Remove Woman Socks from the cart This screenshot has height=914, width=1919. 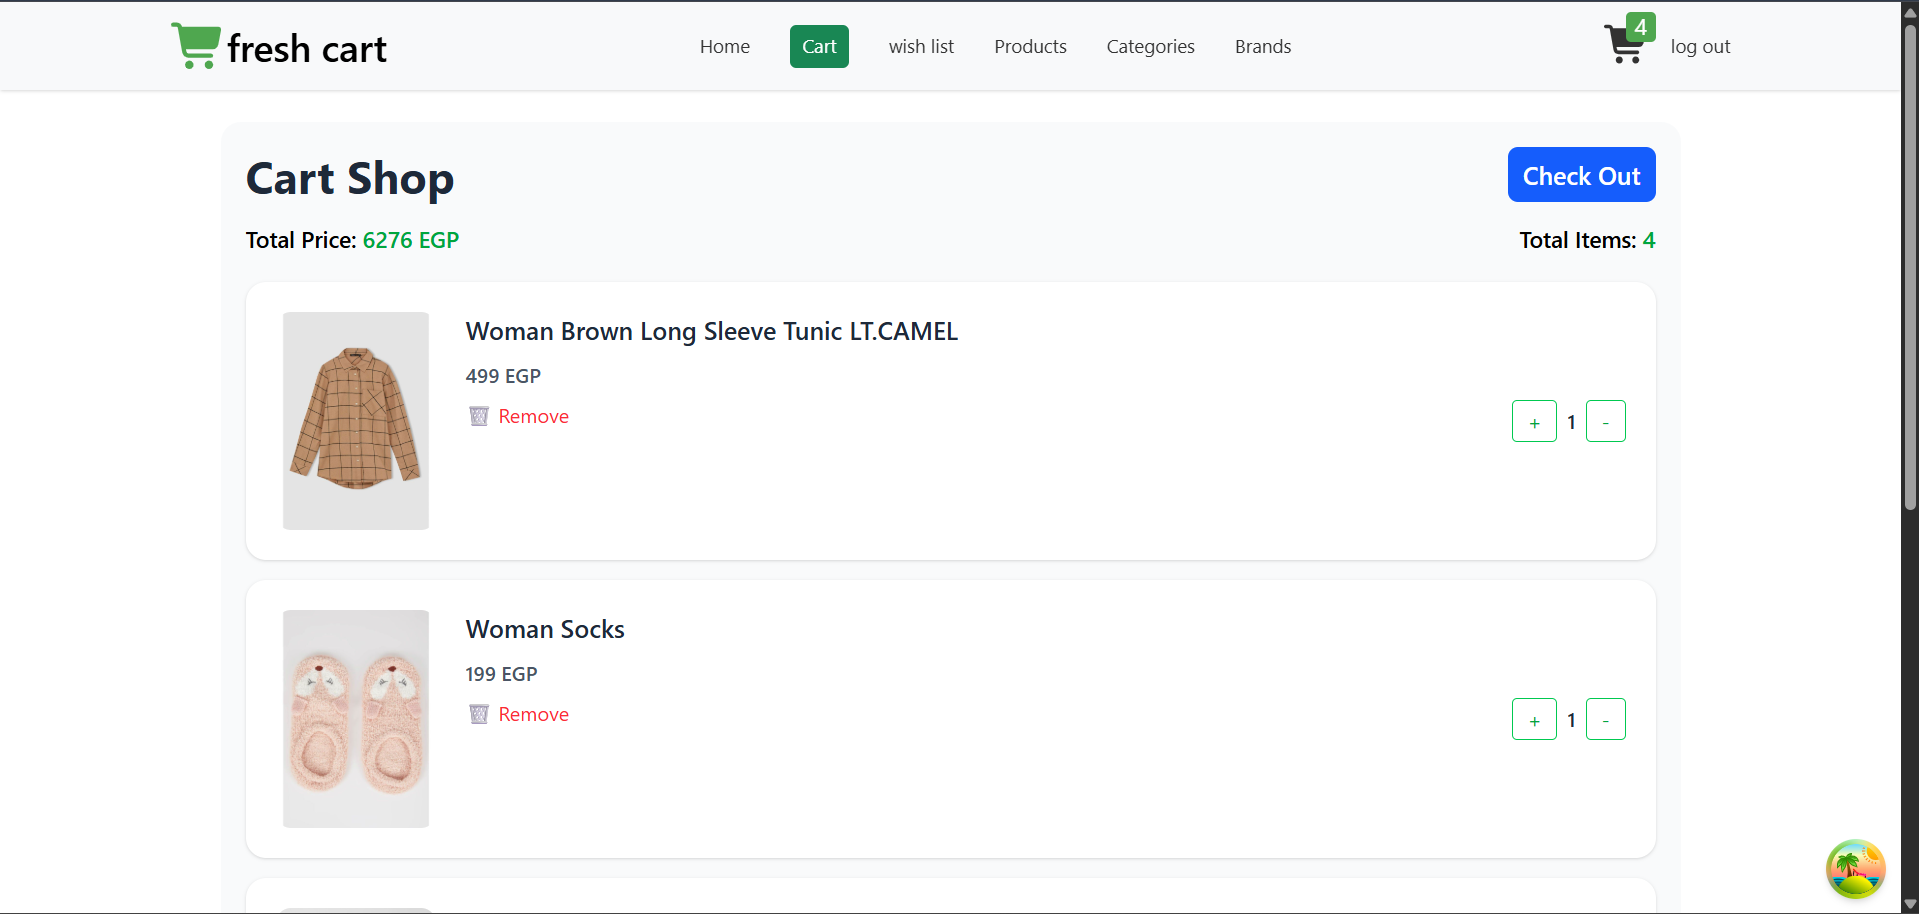[533, 714]
